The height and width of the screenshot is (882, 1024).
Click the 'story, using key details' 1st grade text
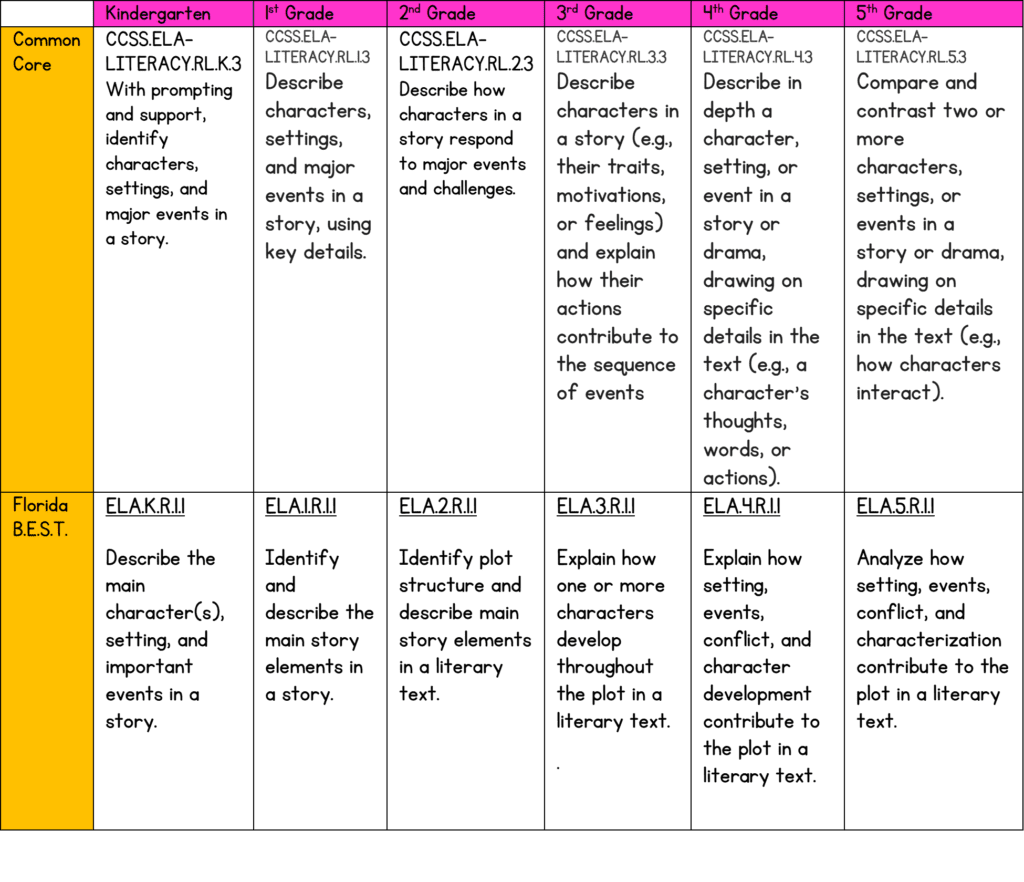(x=318, y=238)
